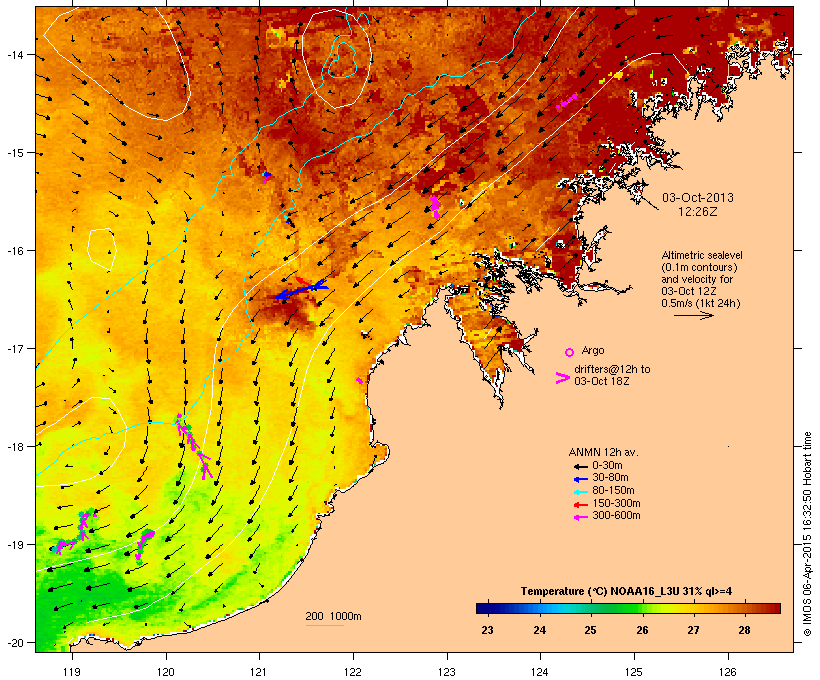Click the '0.5m/s (1kt 24h)' text
The image size is (820, 680).
(701, 303)
